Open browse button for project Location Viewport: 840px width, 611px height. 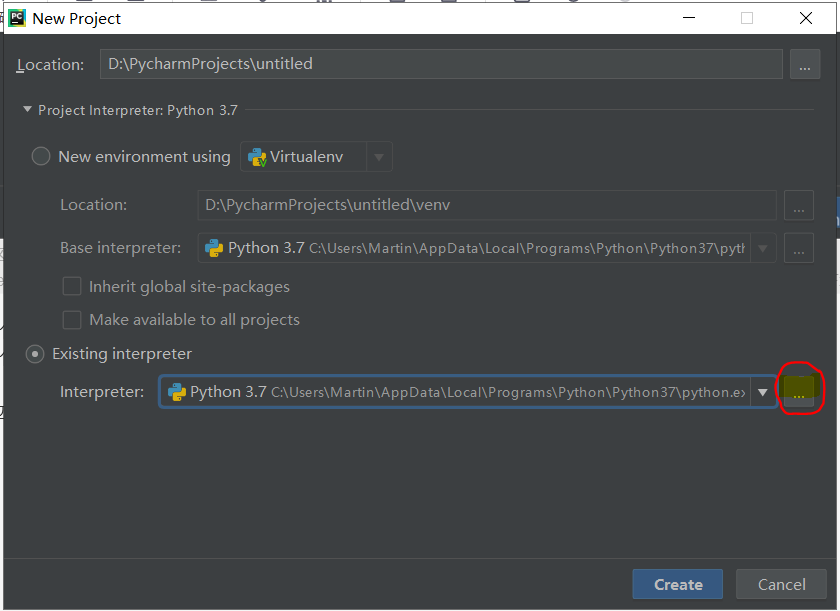805,64
